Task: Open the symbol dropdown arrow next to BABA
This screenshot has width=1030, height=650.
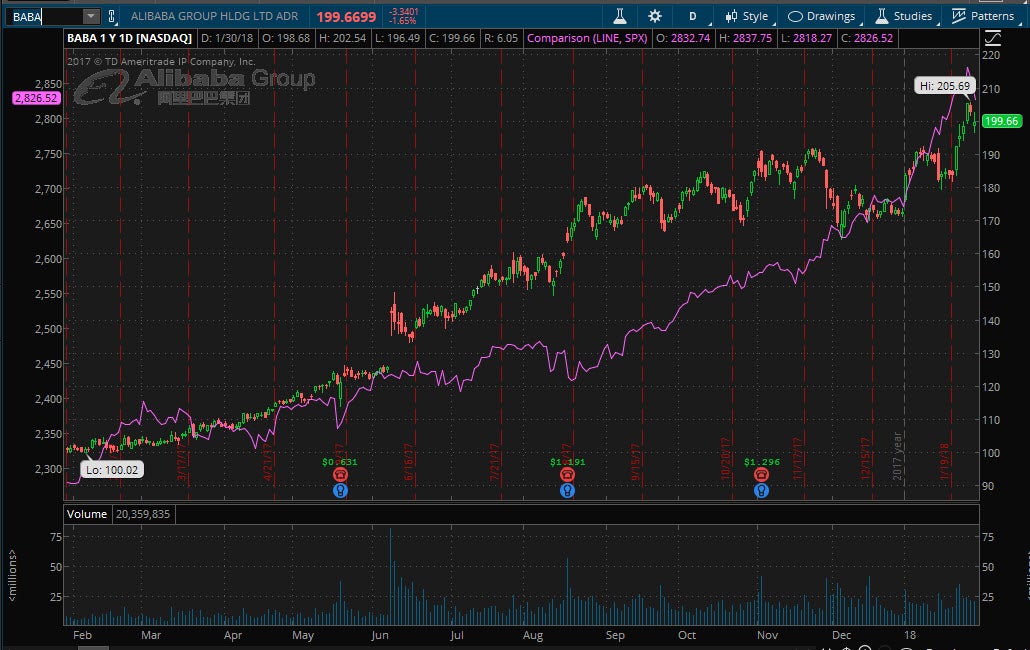Action: (91, 16)
